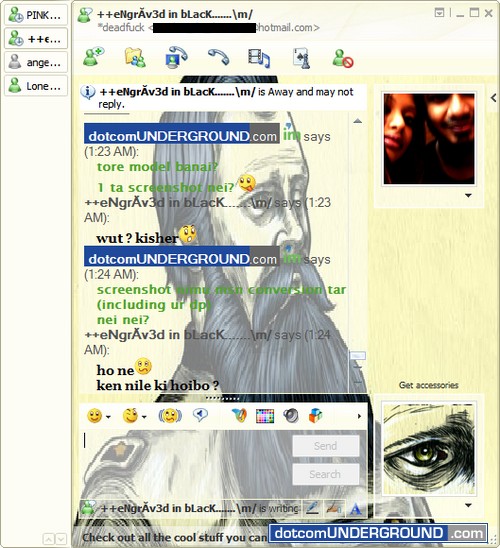Open your display picture options arrow
Screen dimensions: 500x548
pyautogui.click(x=468, y=505)
